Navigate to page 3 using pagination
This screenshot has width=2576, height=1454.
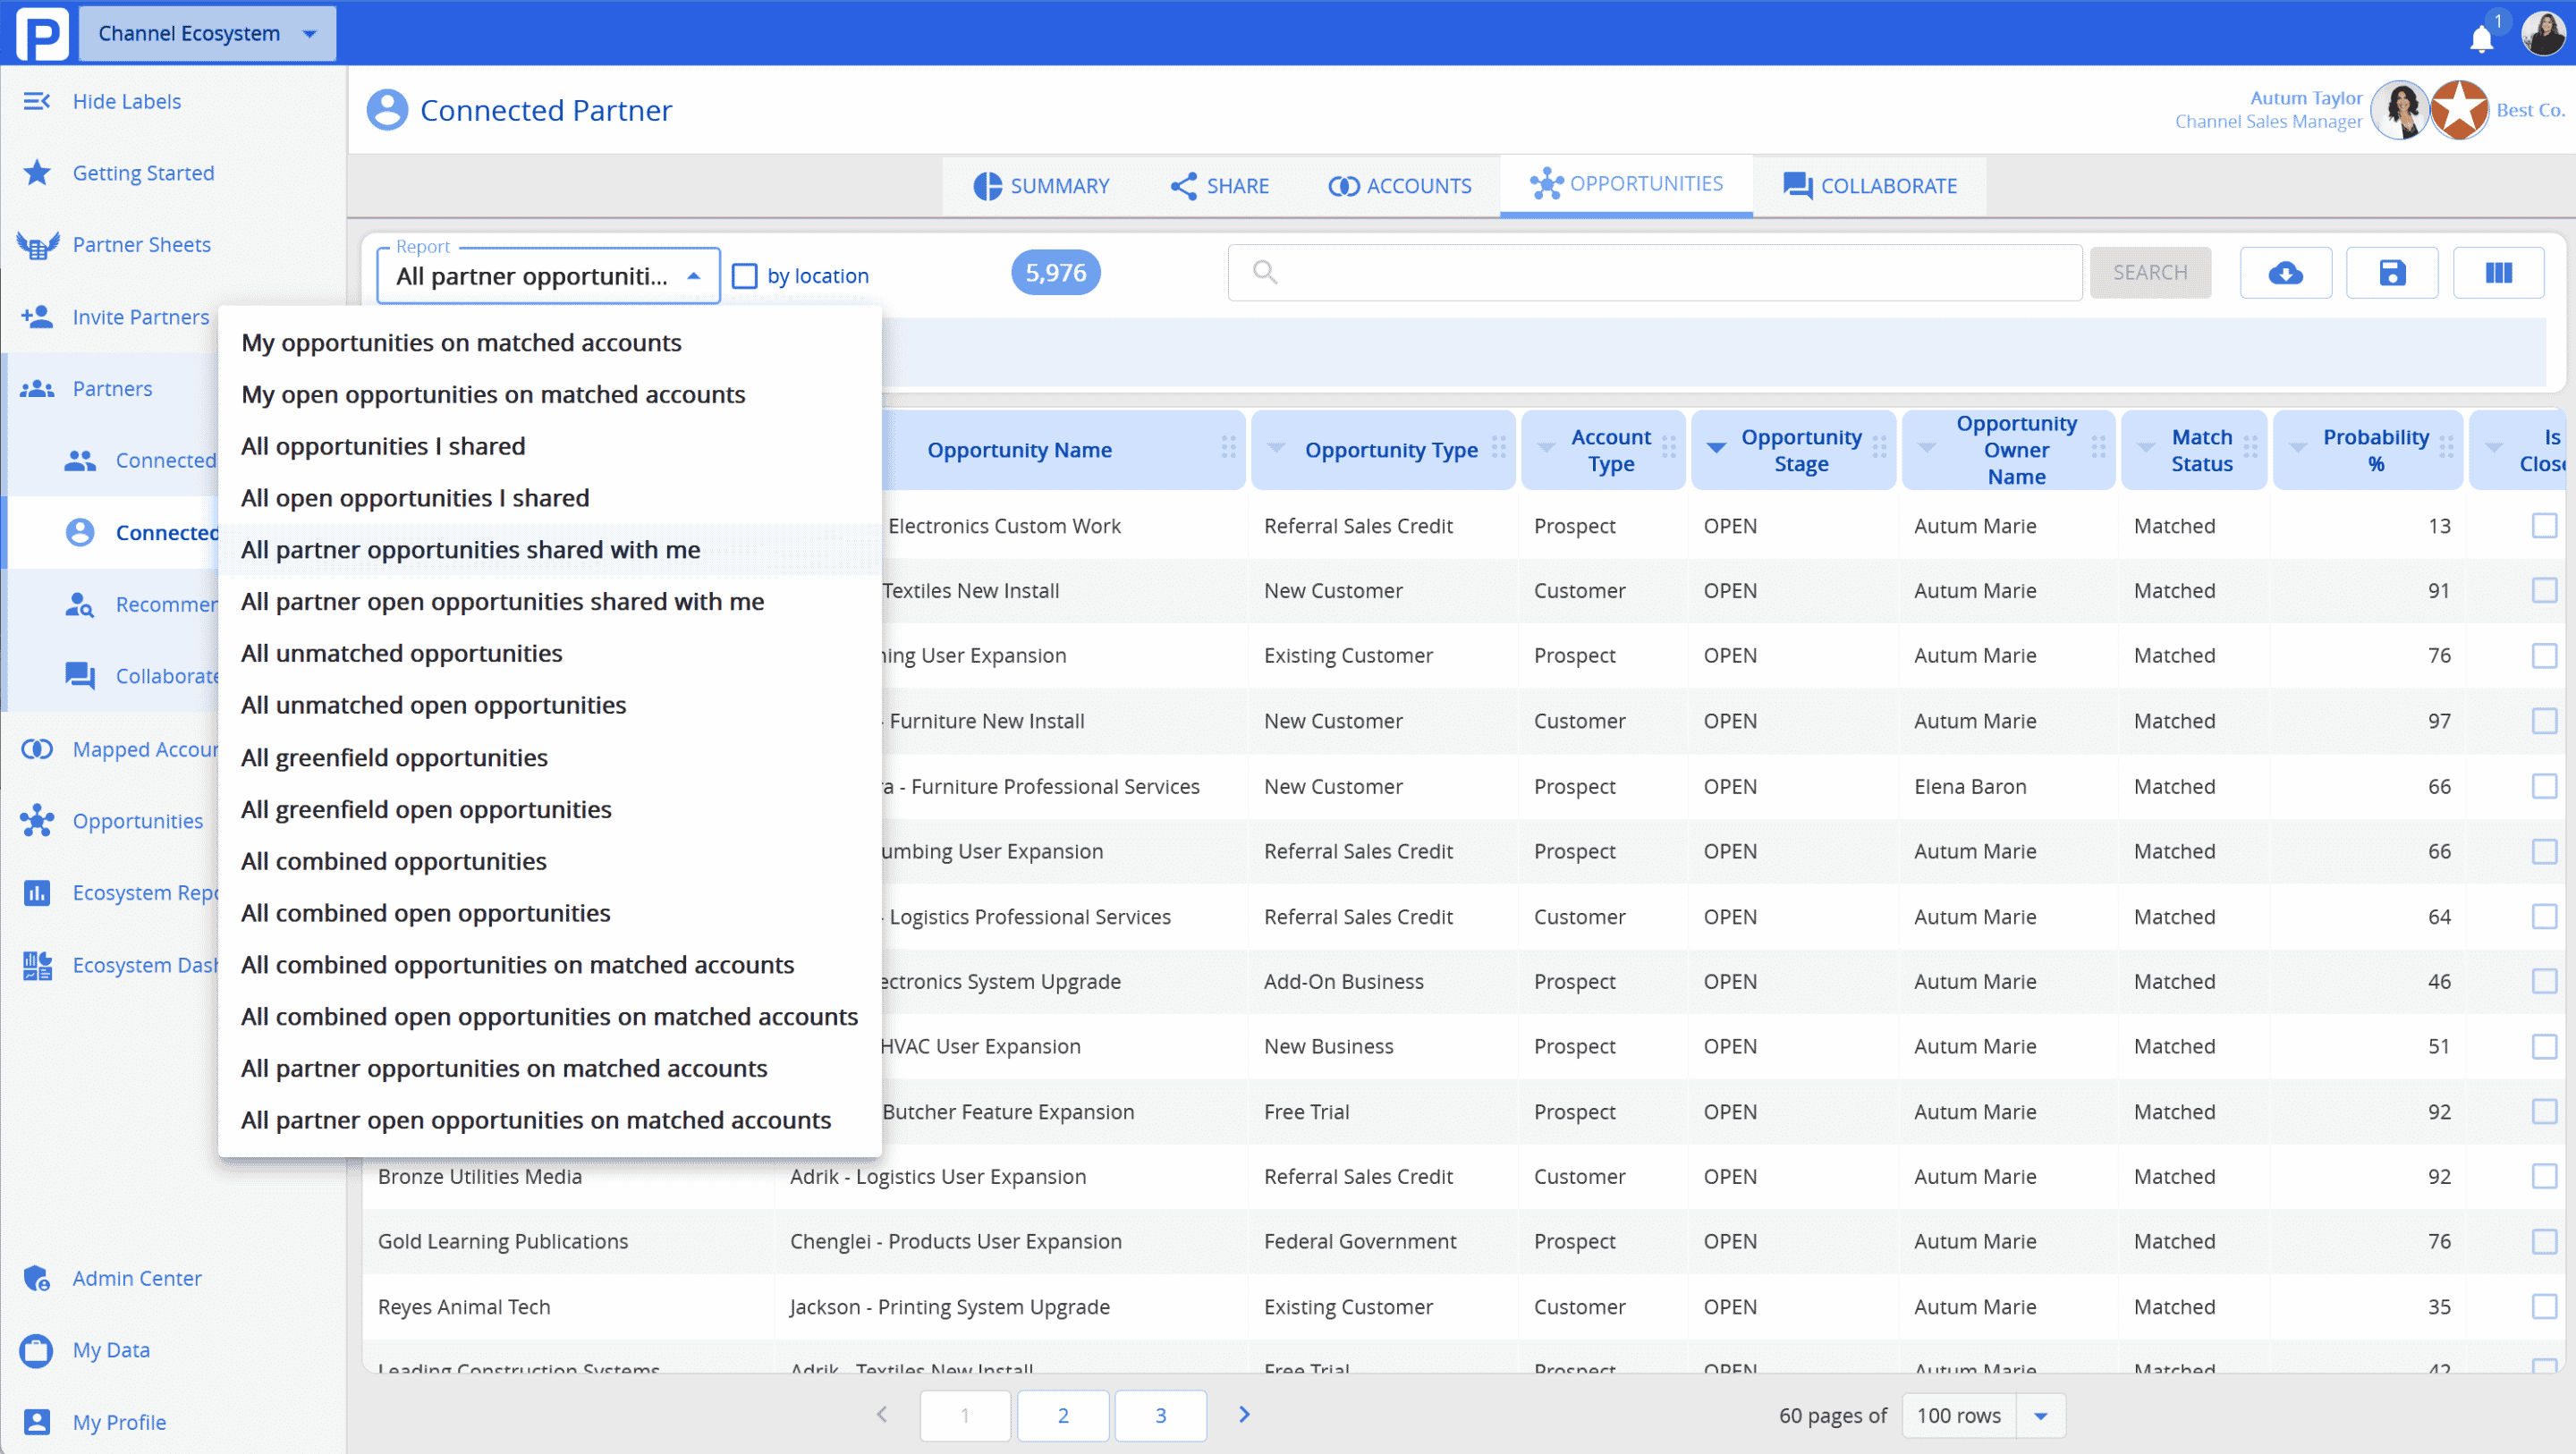coord(1159,1414)
